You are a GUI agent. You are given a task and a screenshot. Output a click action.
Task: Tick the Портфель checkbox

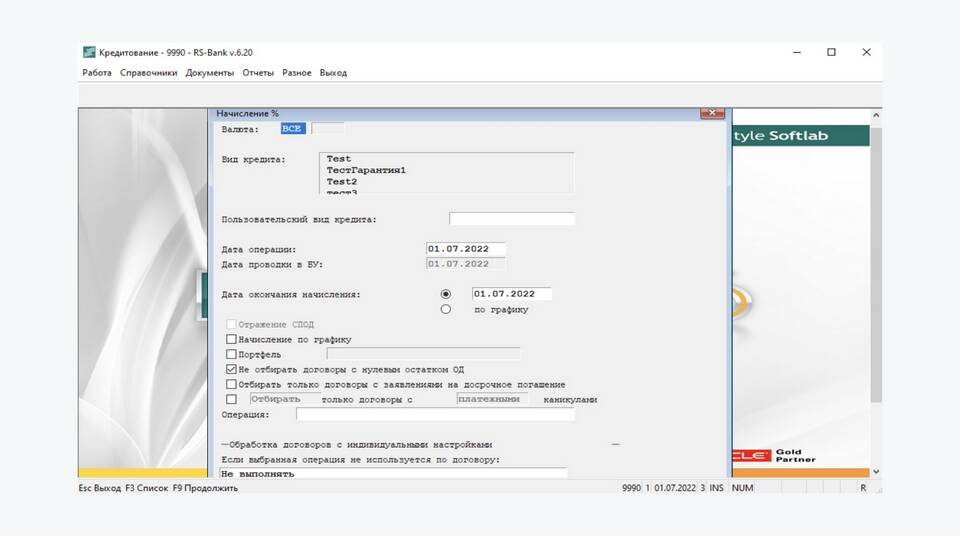tap(232, 354)
